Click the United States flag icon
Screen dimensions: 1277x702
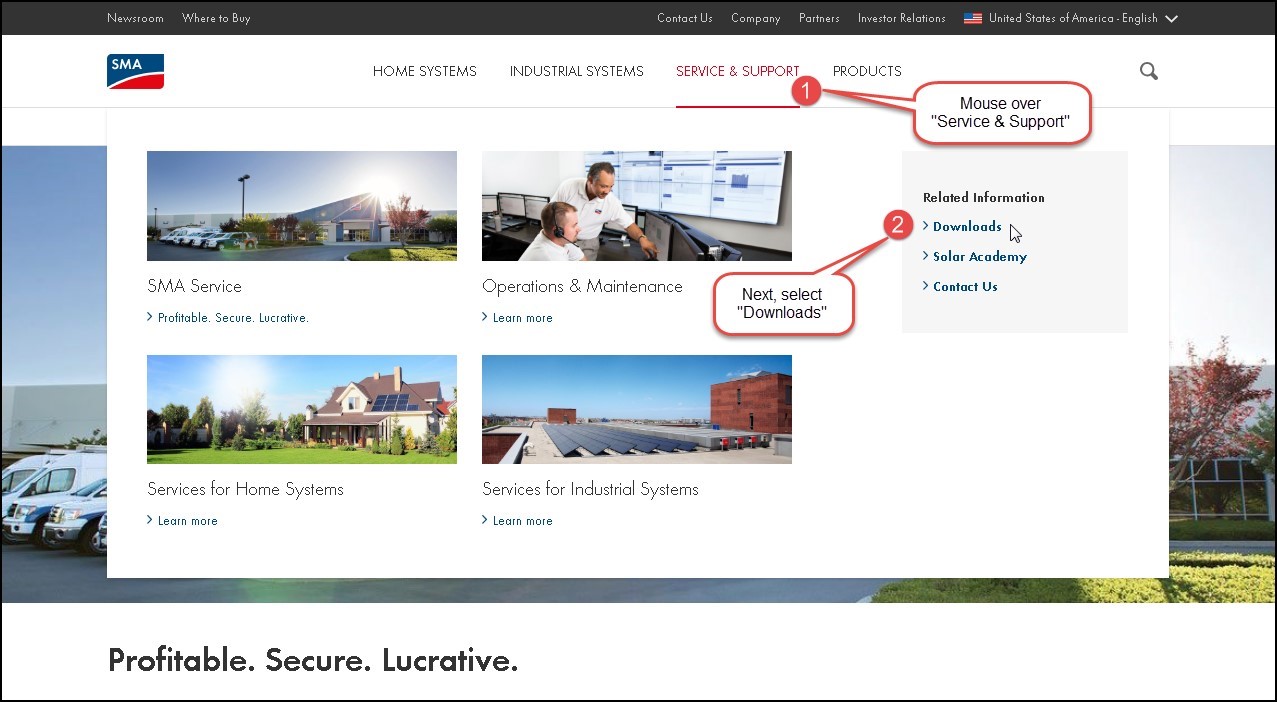(972, 17)
